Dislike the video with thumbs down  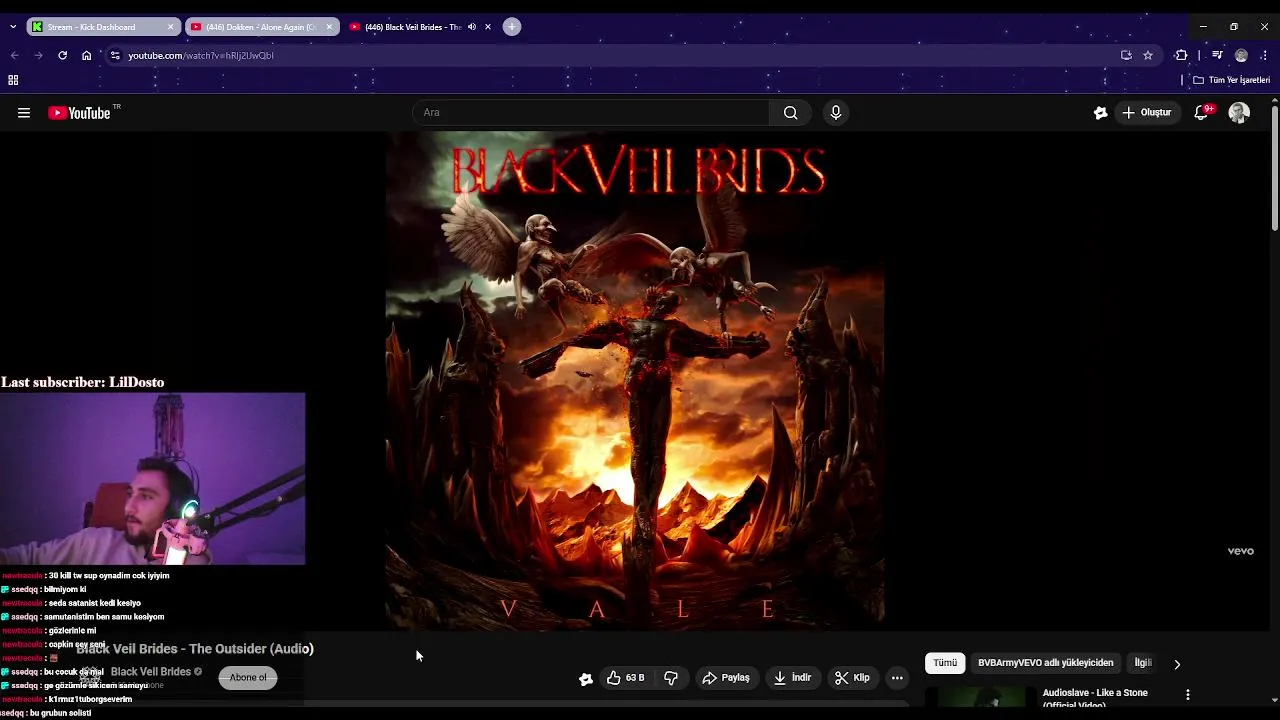pyautogui.click(x=671, y=678)
